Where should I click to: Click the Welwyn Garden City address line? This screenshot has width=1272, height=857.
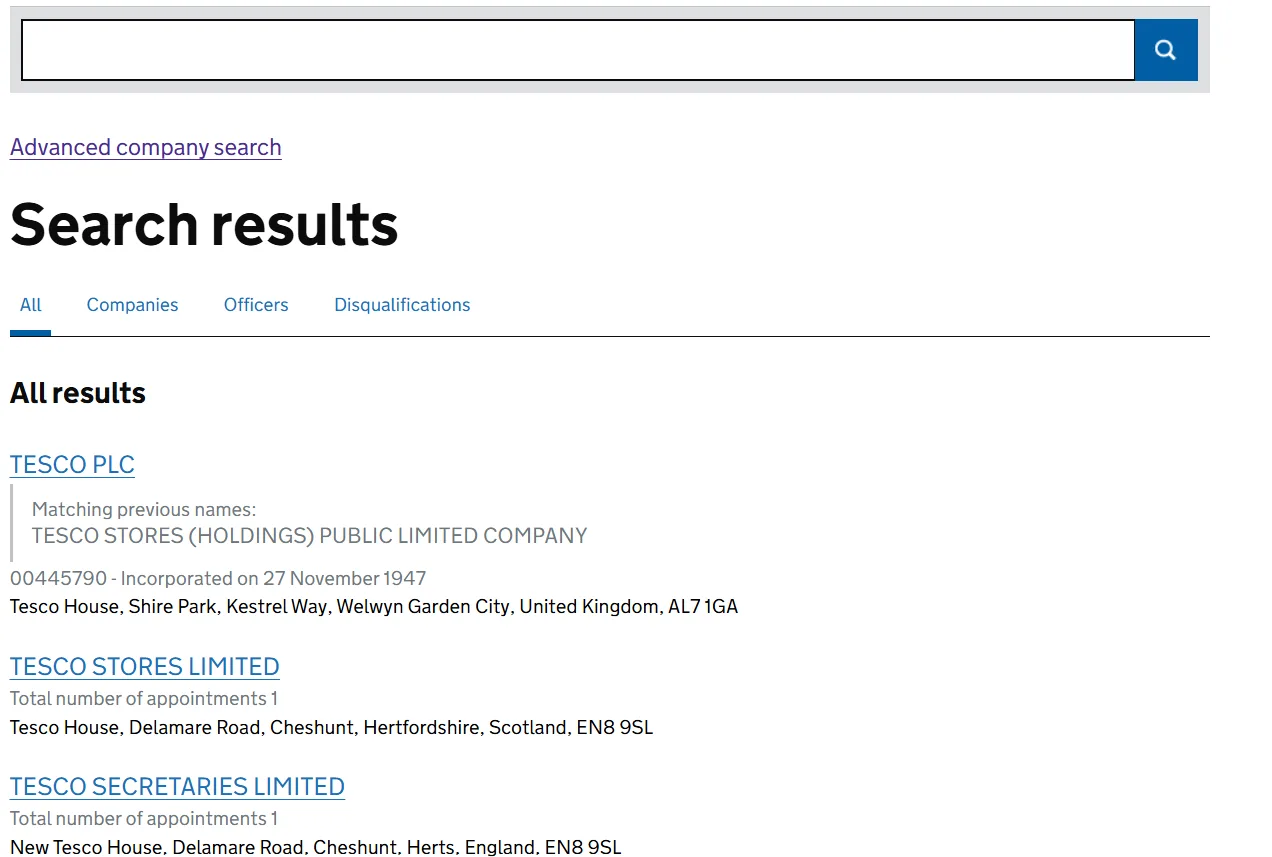(374, 607)
